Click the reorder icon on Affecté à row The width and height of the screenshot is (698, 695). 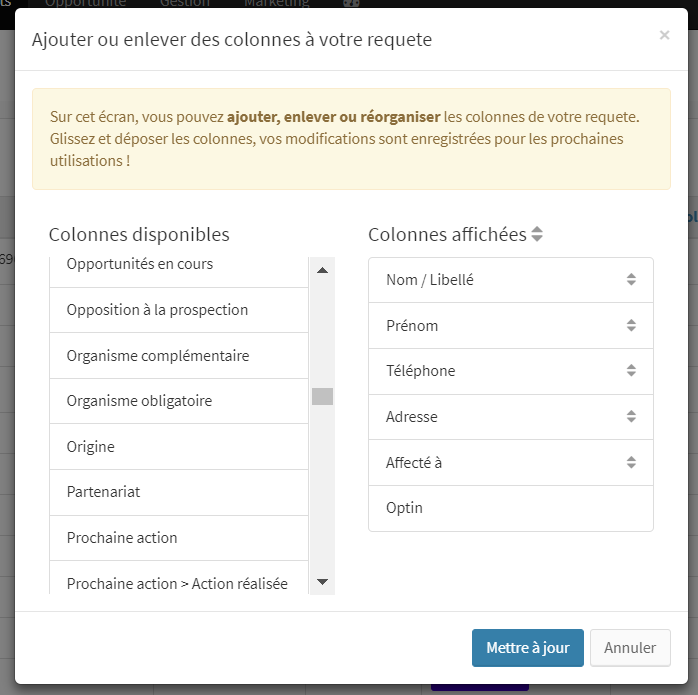(x=631, y=462)
